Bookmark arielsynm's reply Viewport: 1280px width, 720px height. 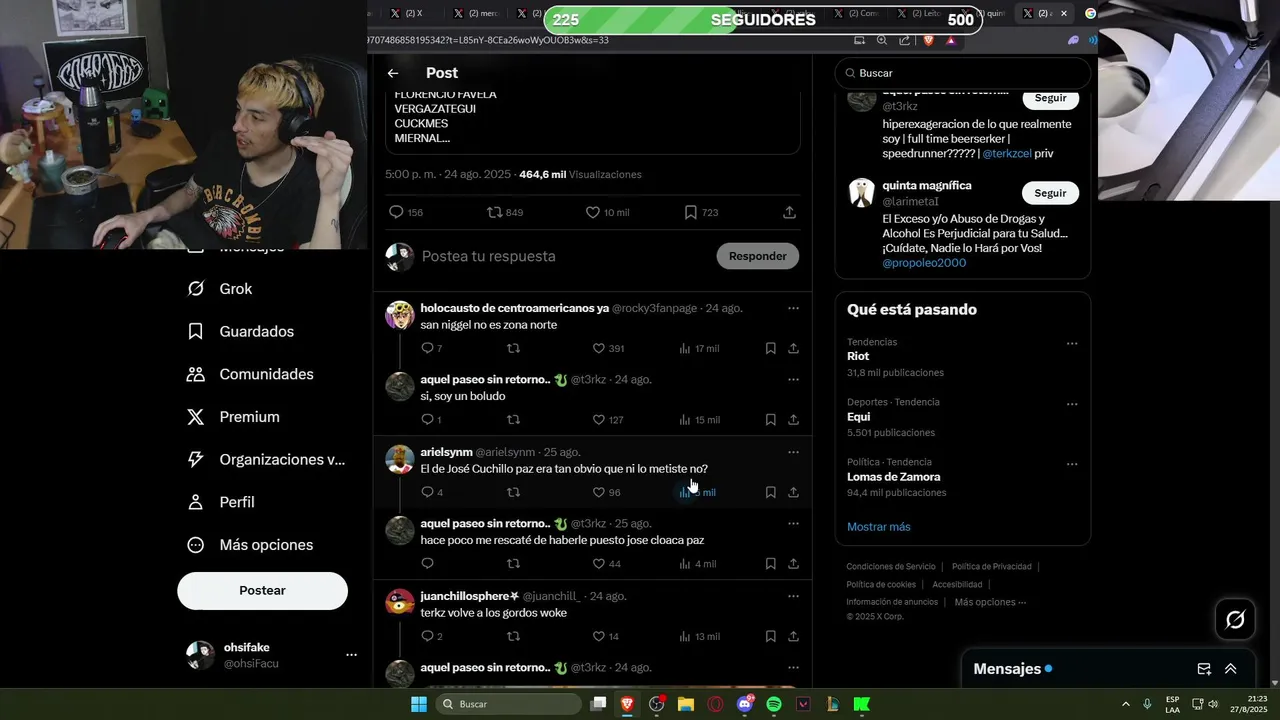point(770,492)
